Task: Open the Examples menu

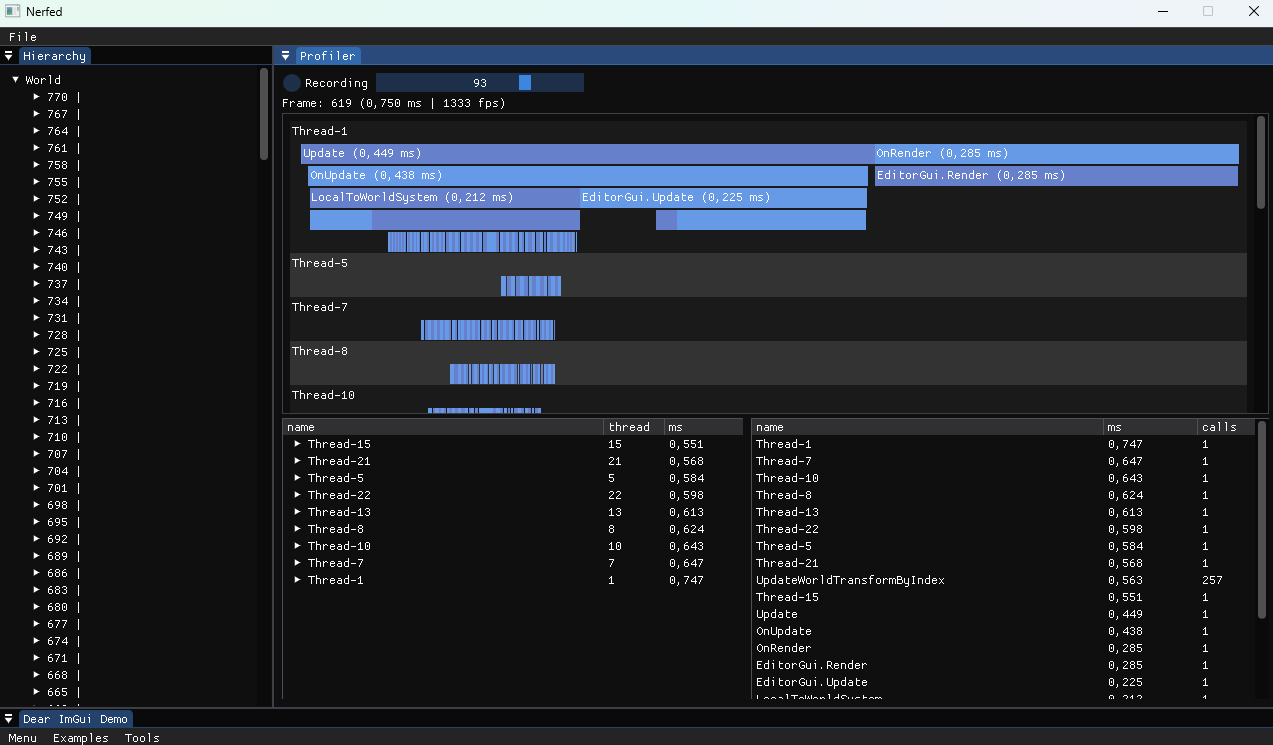Action: tap(80, 738)
